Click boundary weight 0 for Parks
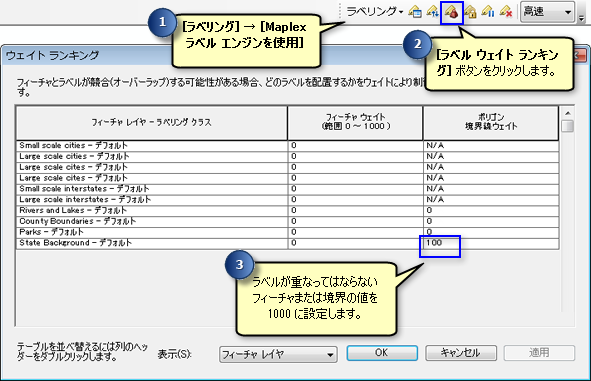Image resolution: width=591 pixels, height=381 pixels. tap(491, 233)
